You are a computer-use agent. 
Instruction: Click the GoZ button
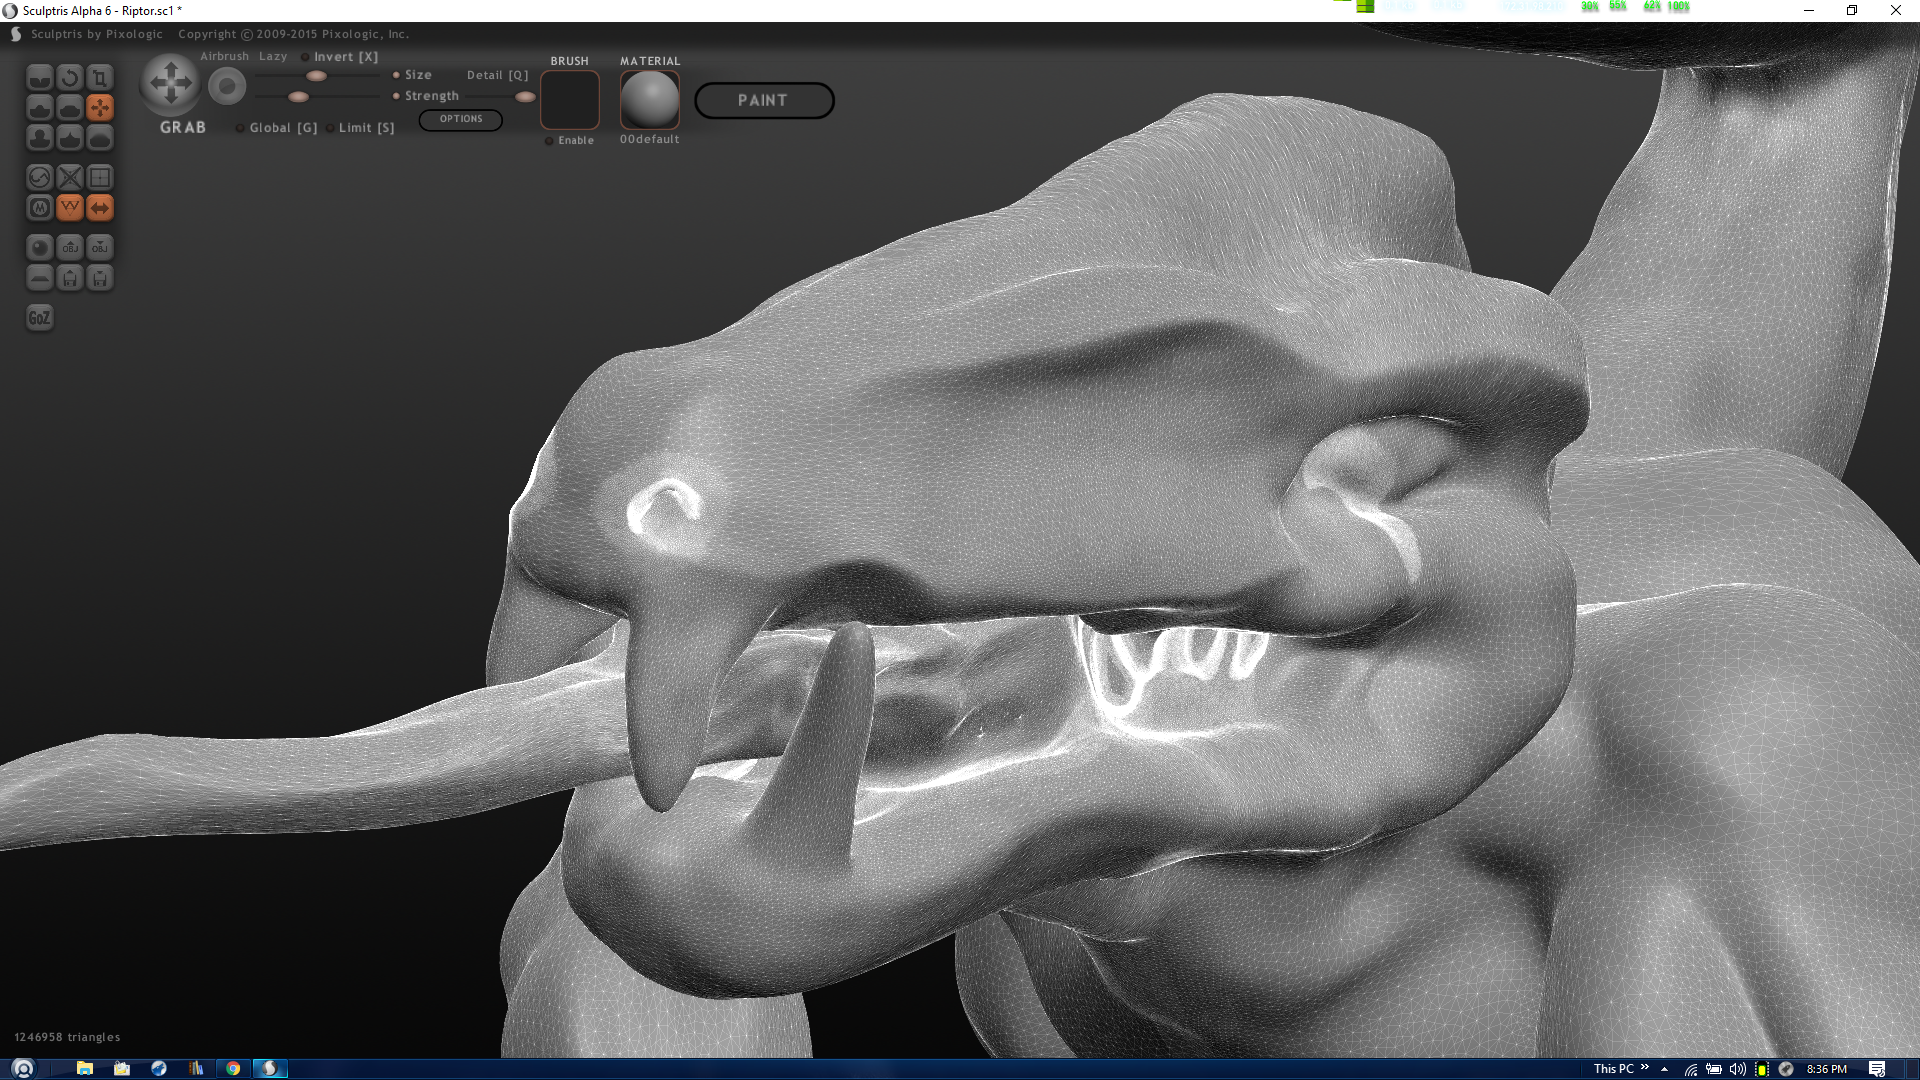point(39,318)
